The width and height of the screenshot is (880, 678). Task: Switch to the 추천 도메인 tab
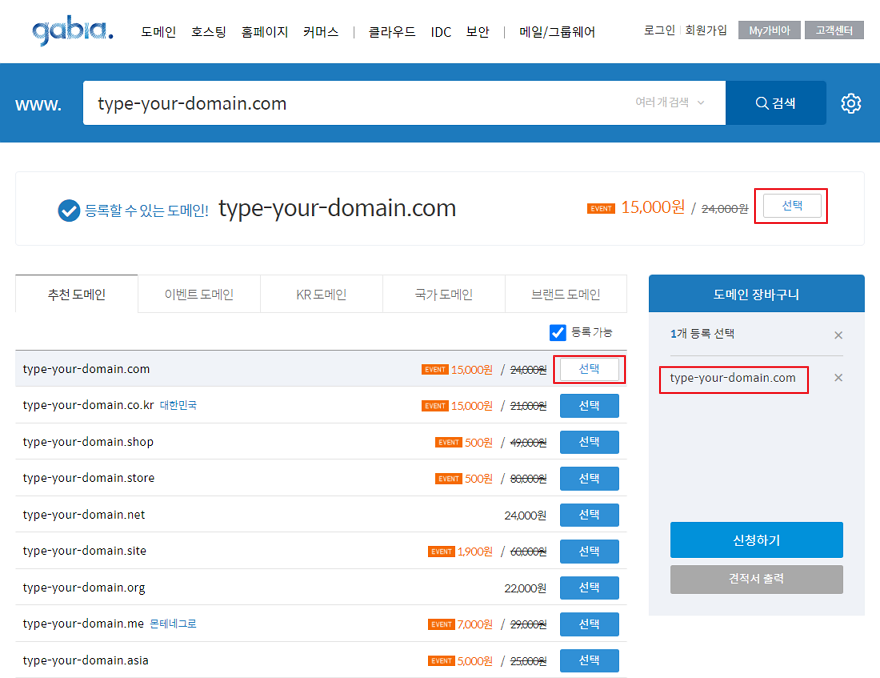pyautogui.click(x=76, y=294)
